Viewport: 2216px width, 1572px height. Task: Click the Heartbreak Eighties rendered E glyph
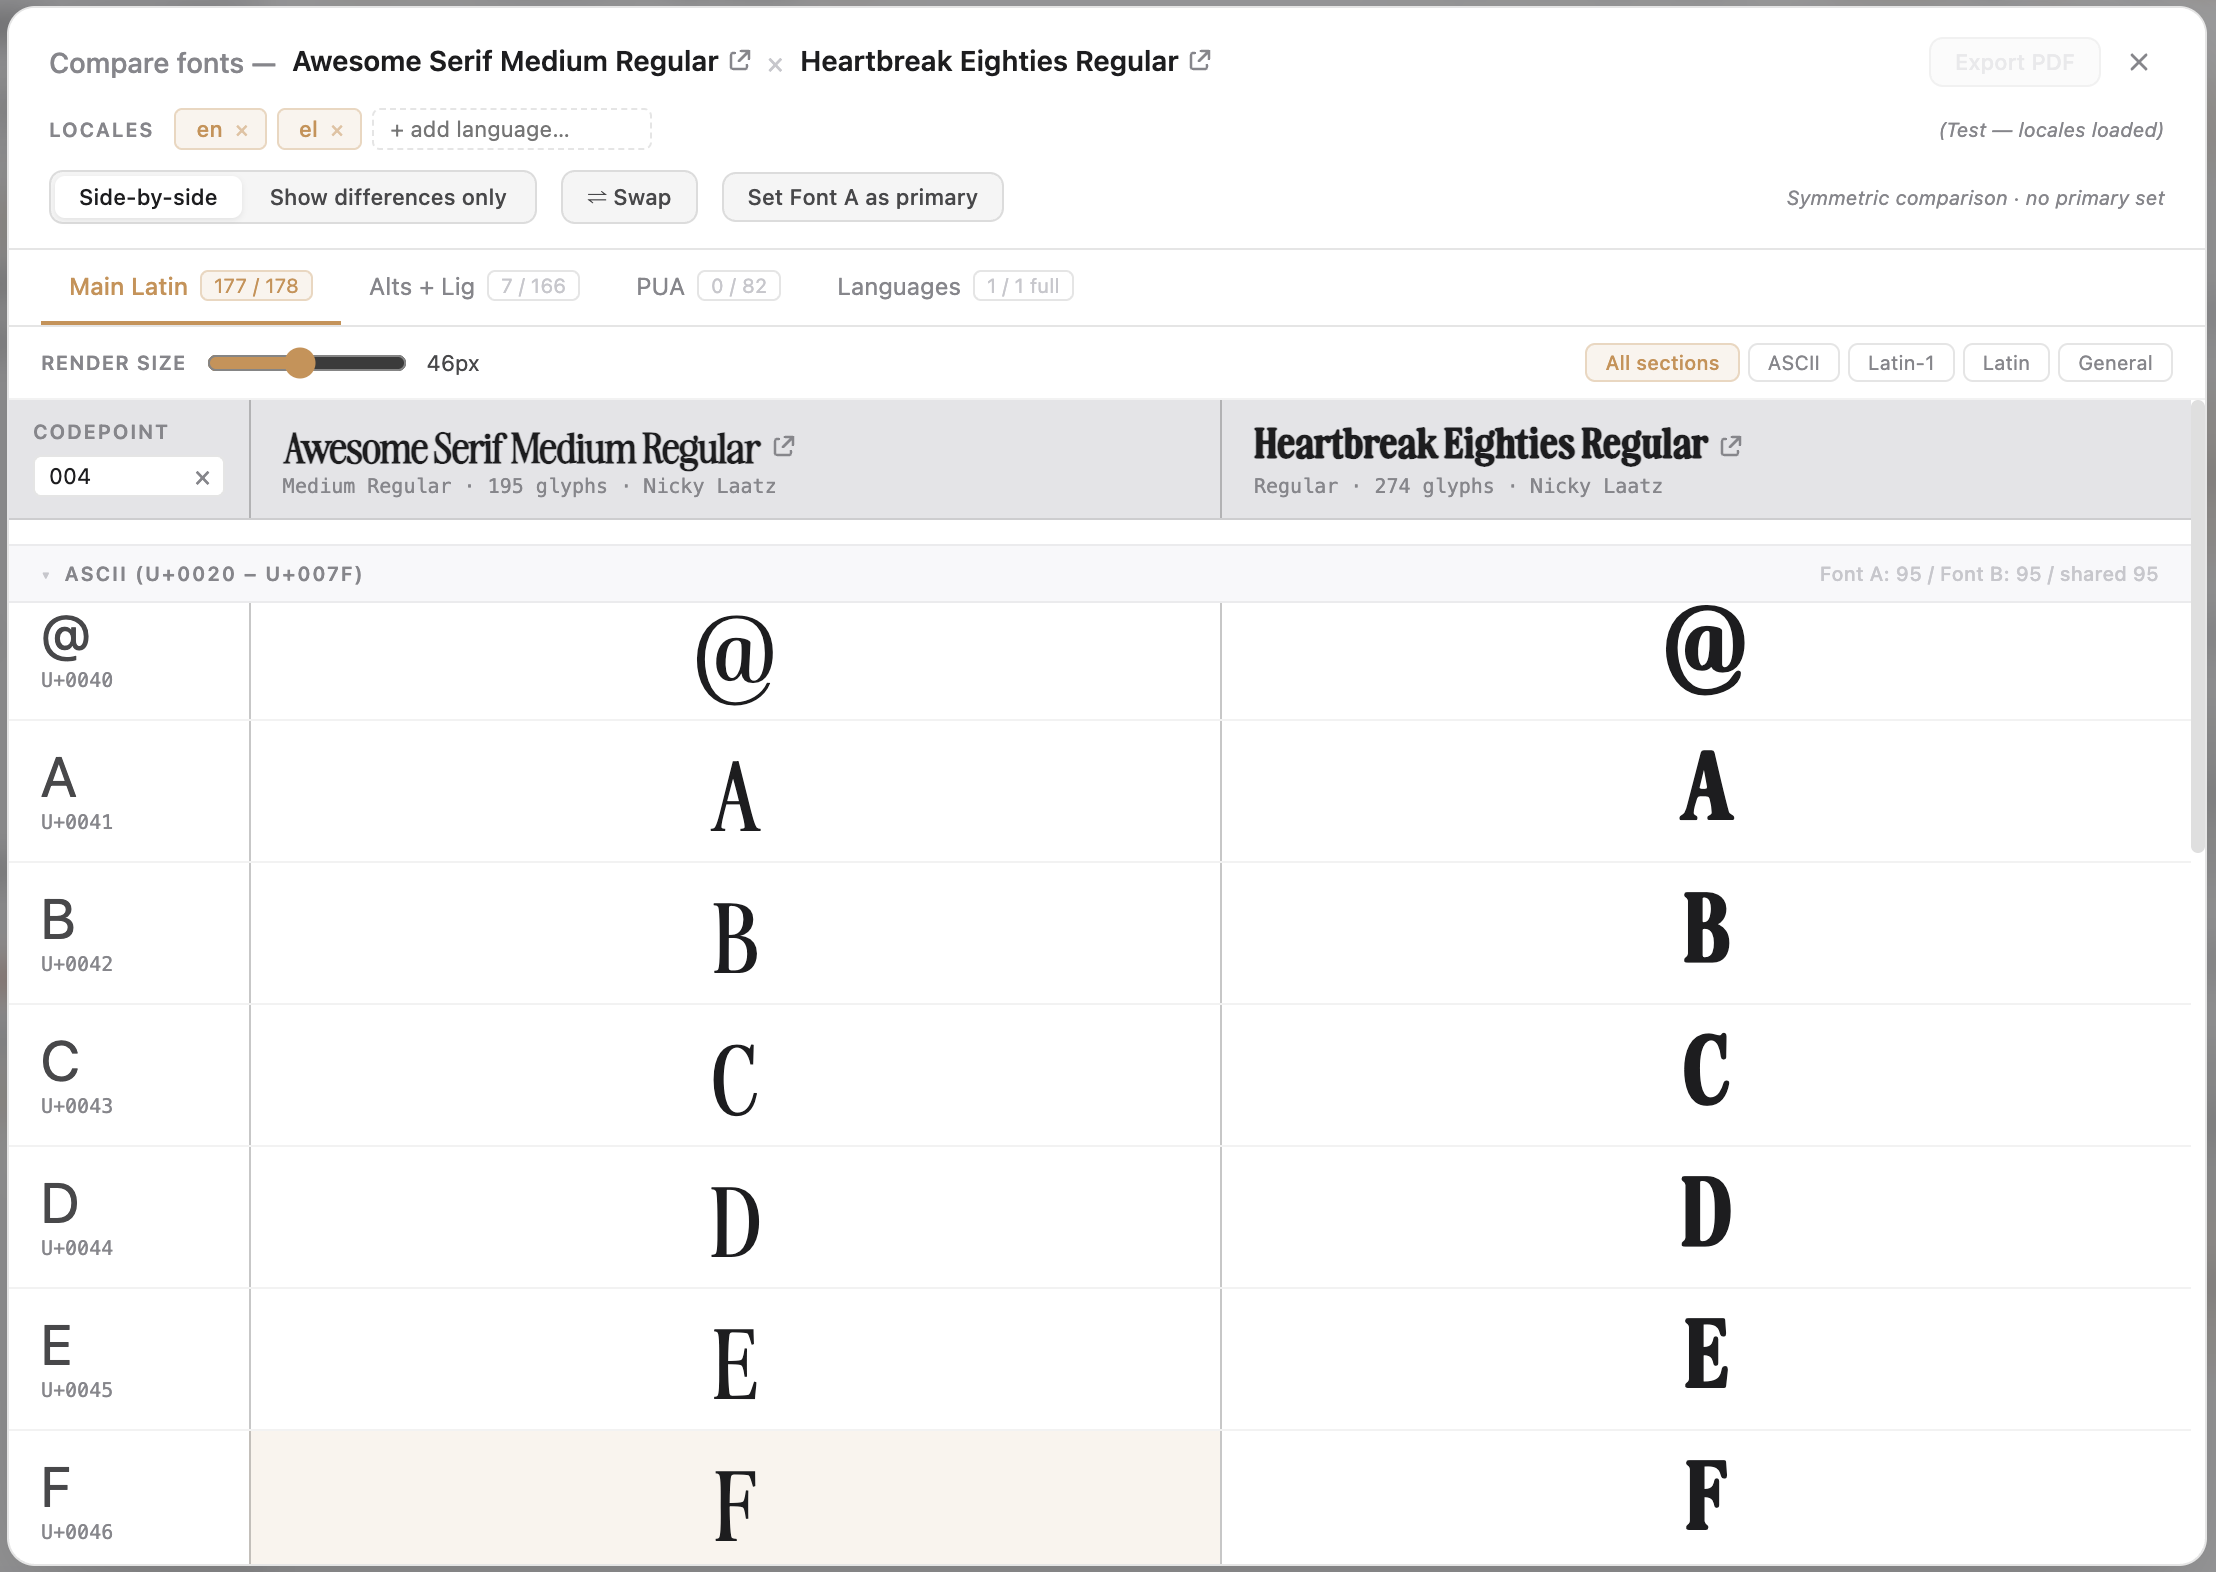[1706, 1354]
